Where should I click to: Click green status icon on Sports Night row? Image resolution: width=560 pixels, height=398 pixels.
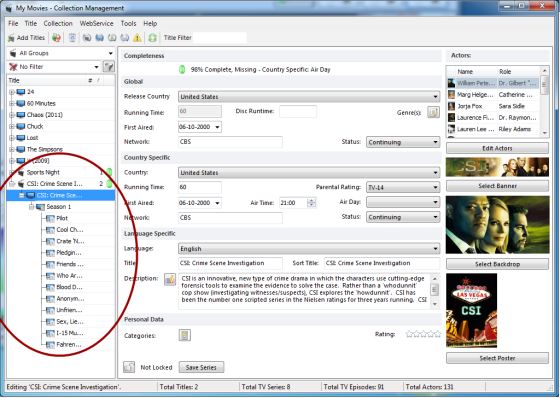[x=109, y=172]
